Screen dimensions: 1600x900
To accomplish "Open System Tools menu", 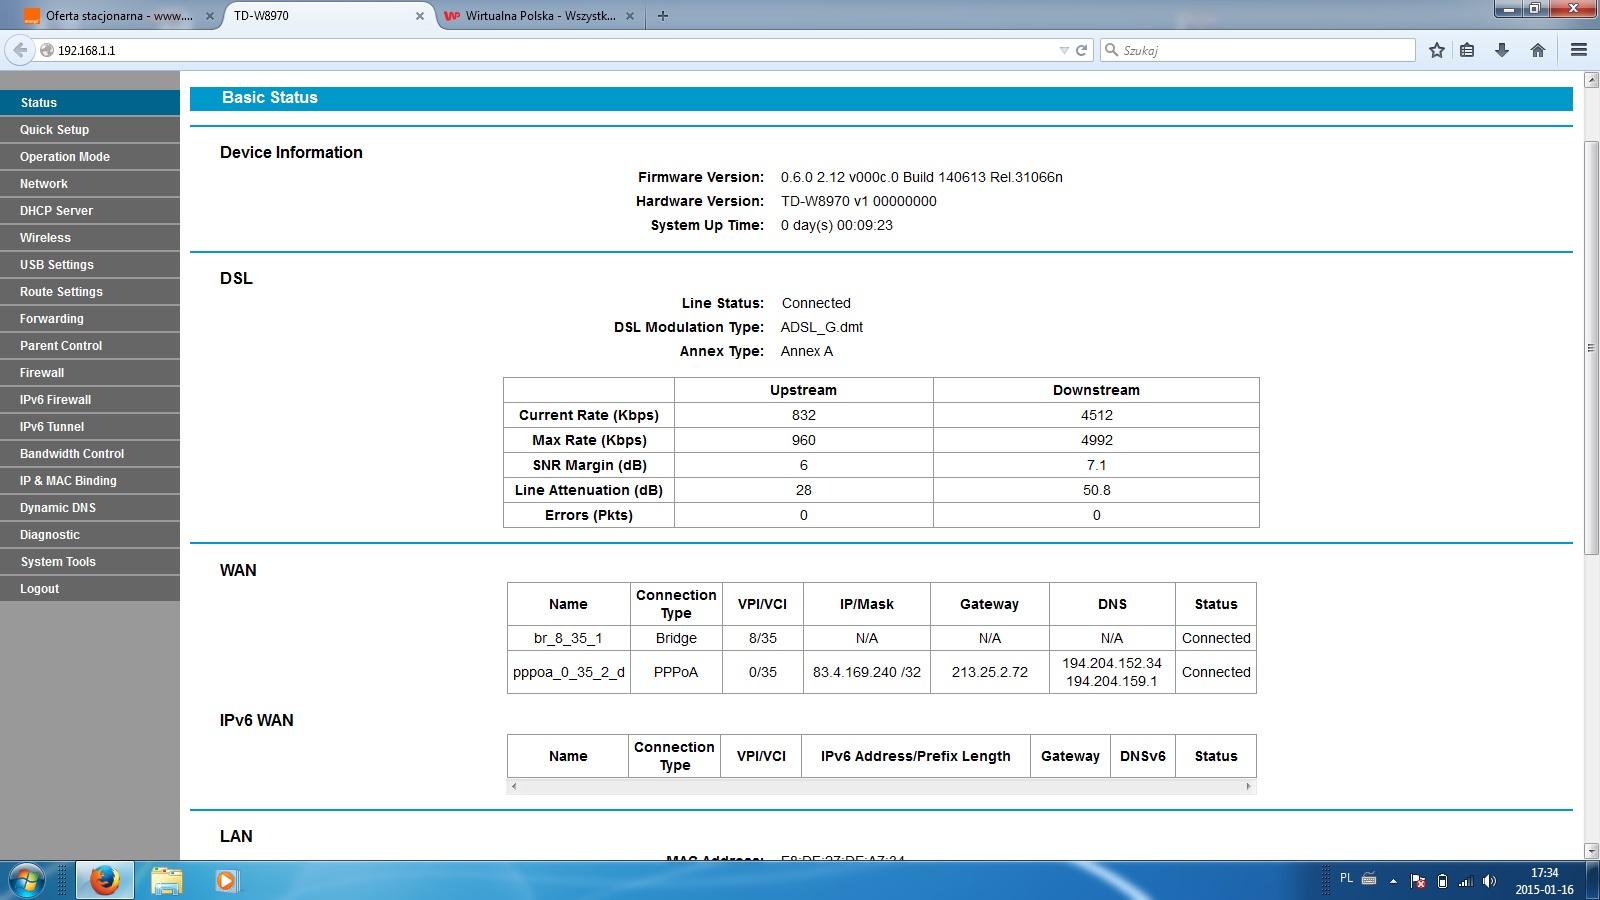I will [x=90, y=562].
